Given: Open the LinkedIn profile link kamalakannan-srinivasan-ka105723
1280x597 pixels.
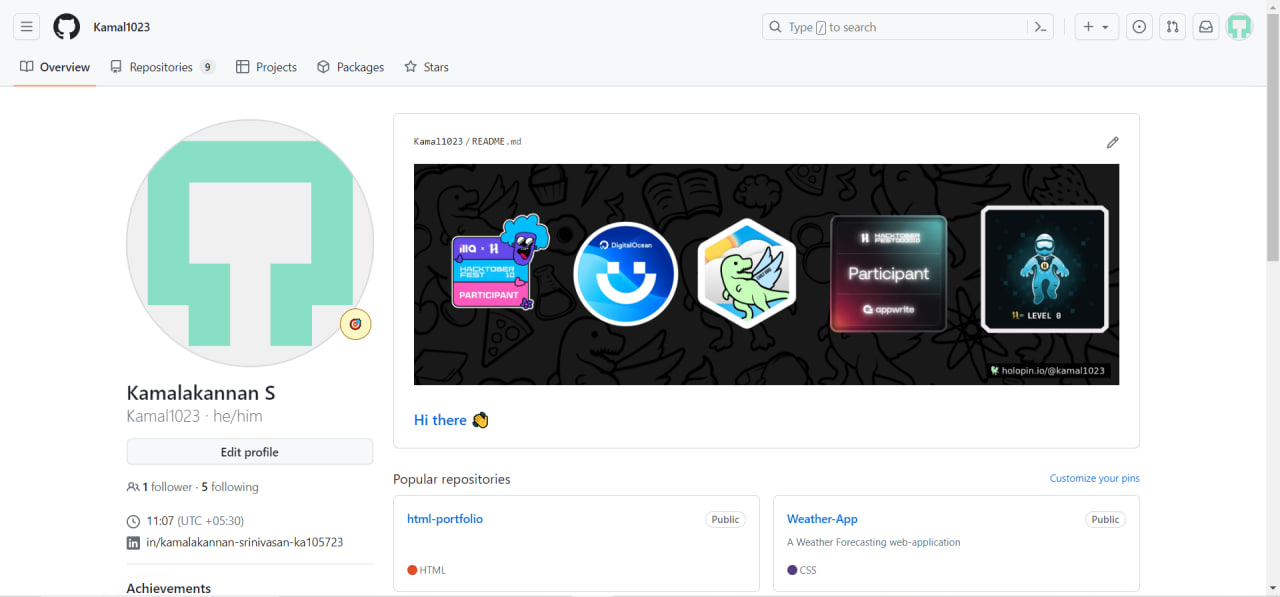Looking at the screenshot, I should 245,542.
